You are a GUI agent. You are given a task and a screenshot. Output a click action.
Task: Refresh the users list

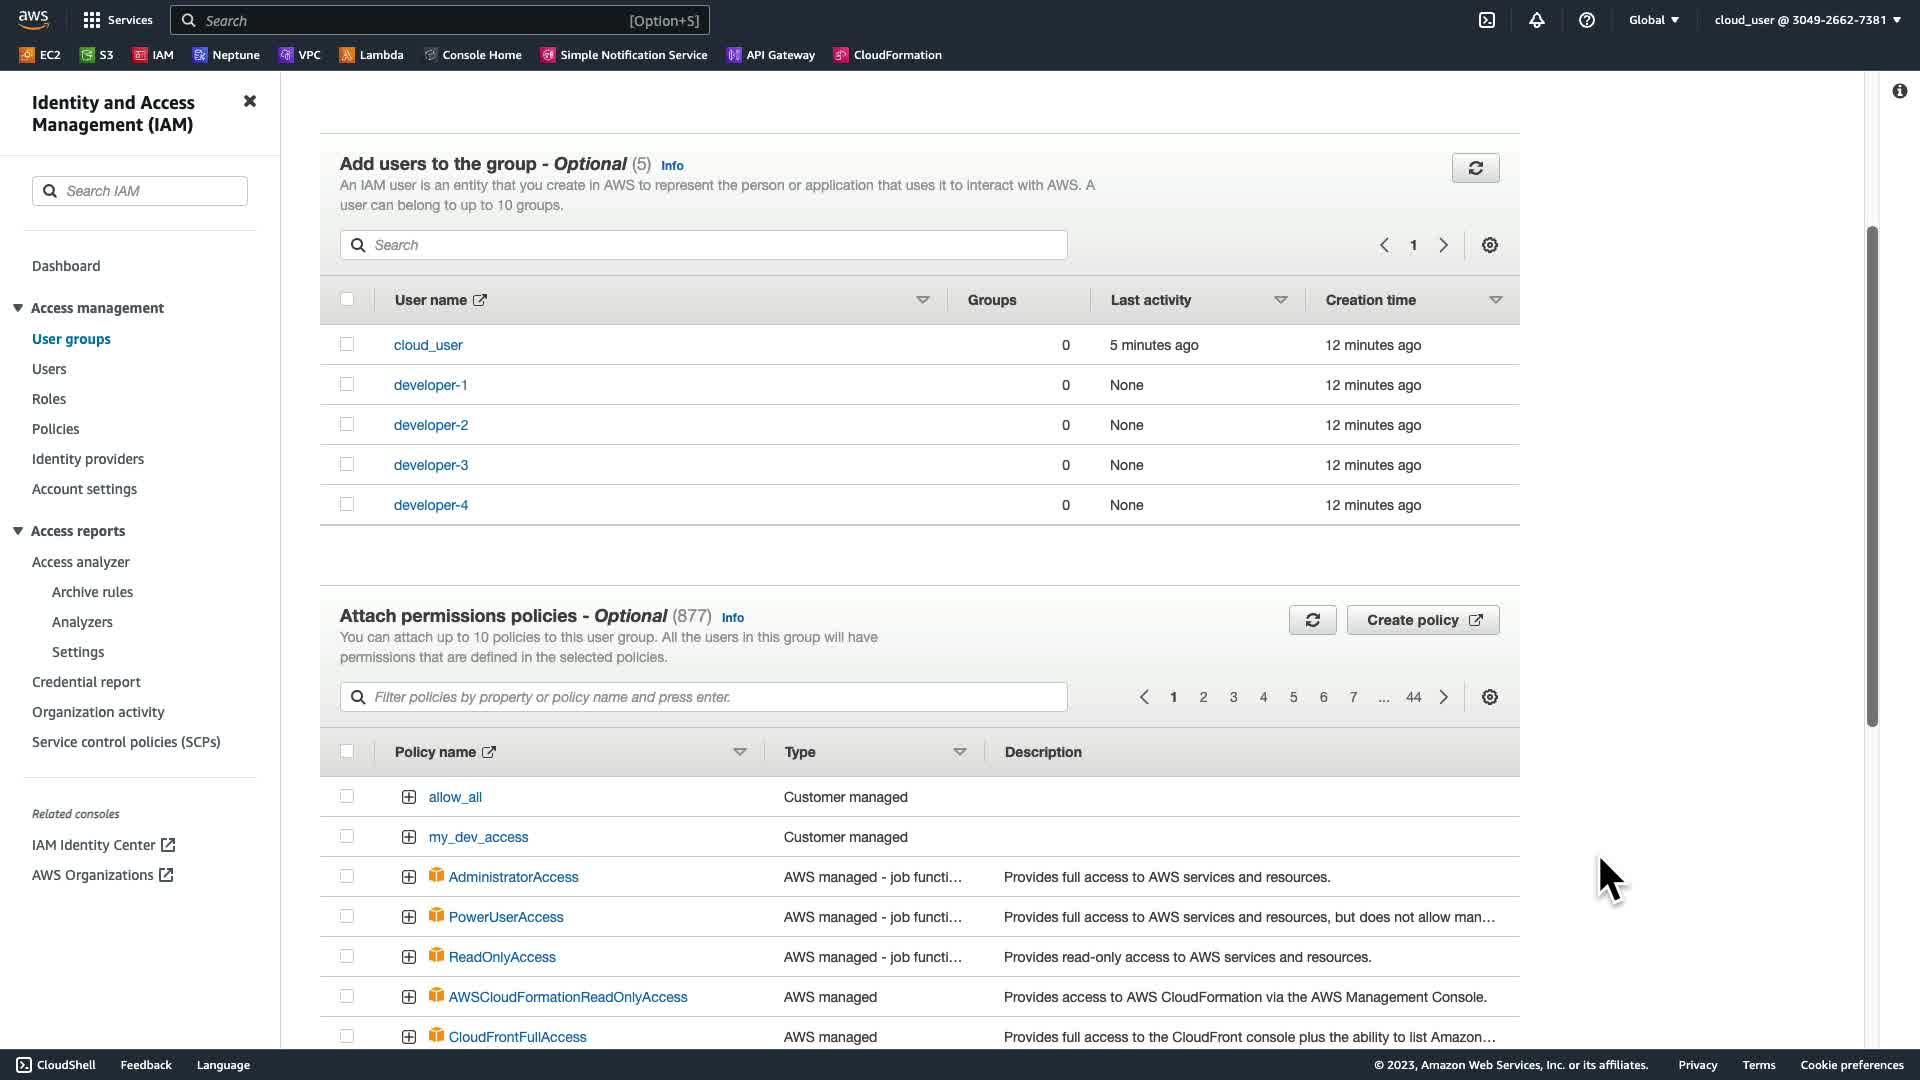(x=1475, y=168)
